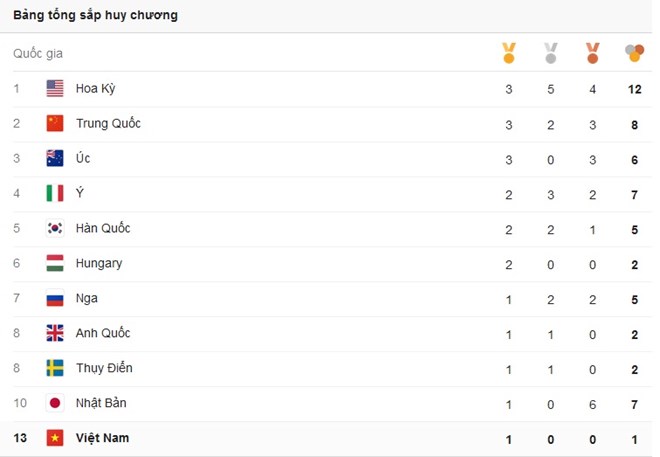Click the Hungary flag icon
Viewport: 660px width, 457px height.
(x=55, y=264)
